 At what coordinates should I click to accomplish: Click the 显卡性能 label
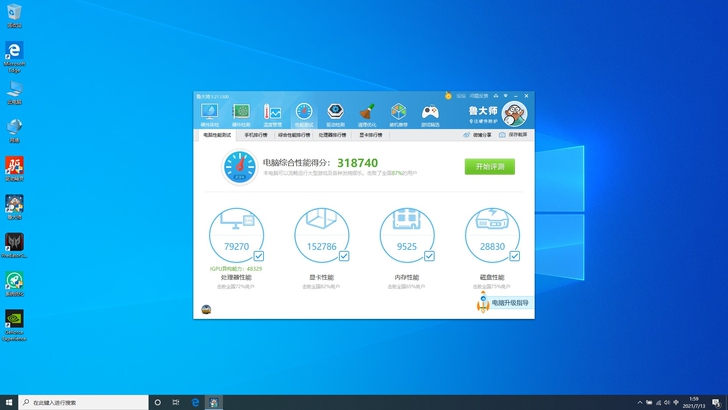(322, 277)
